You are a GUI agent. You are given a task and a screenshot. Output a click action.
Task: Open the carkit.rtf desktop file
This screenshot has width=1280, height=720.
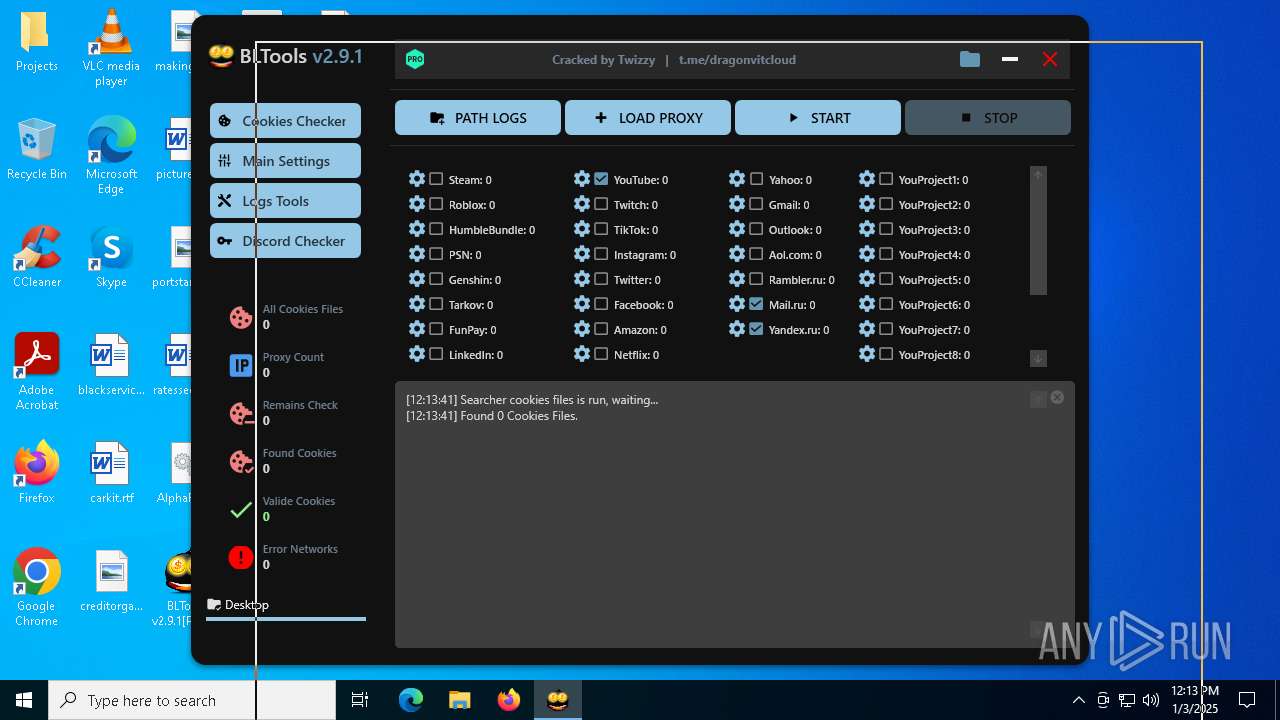pos(110,472)
